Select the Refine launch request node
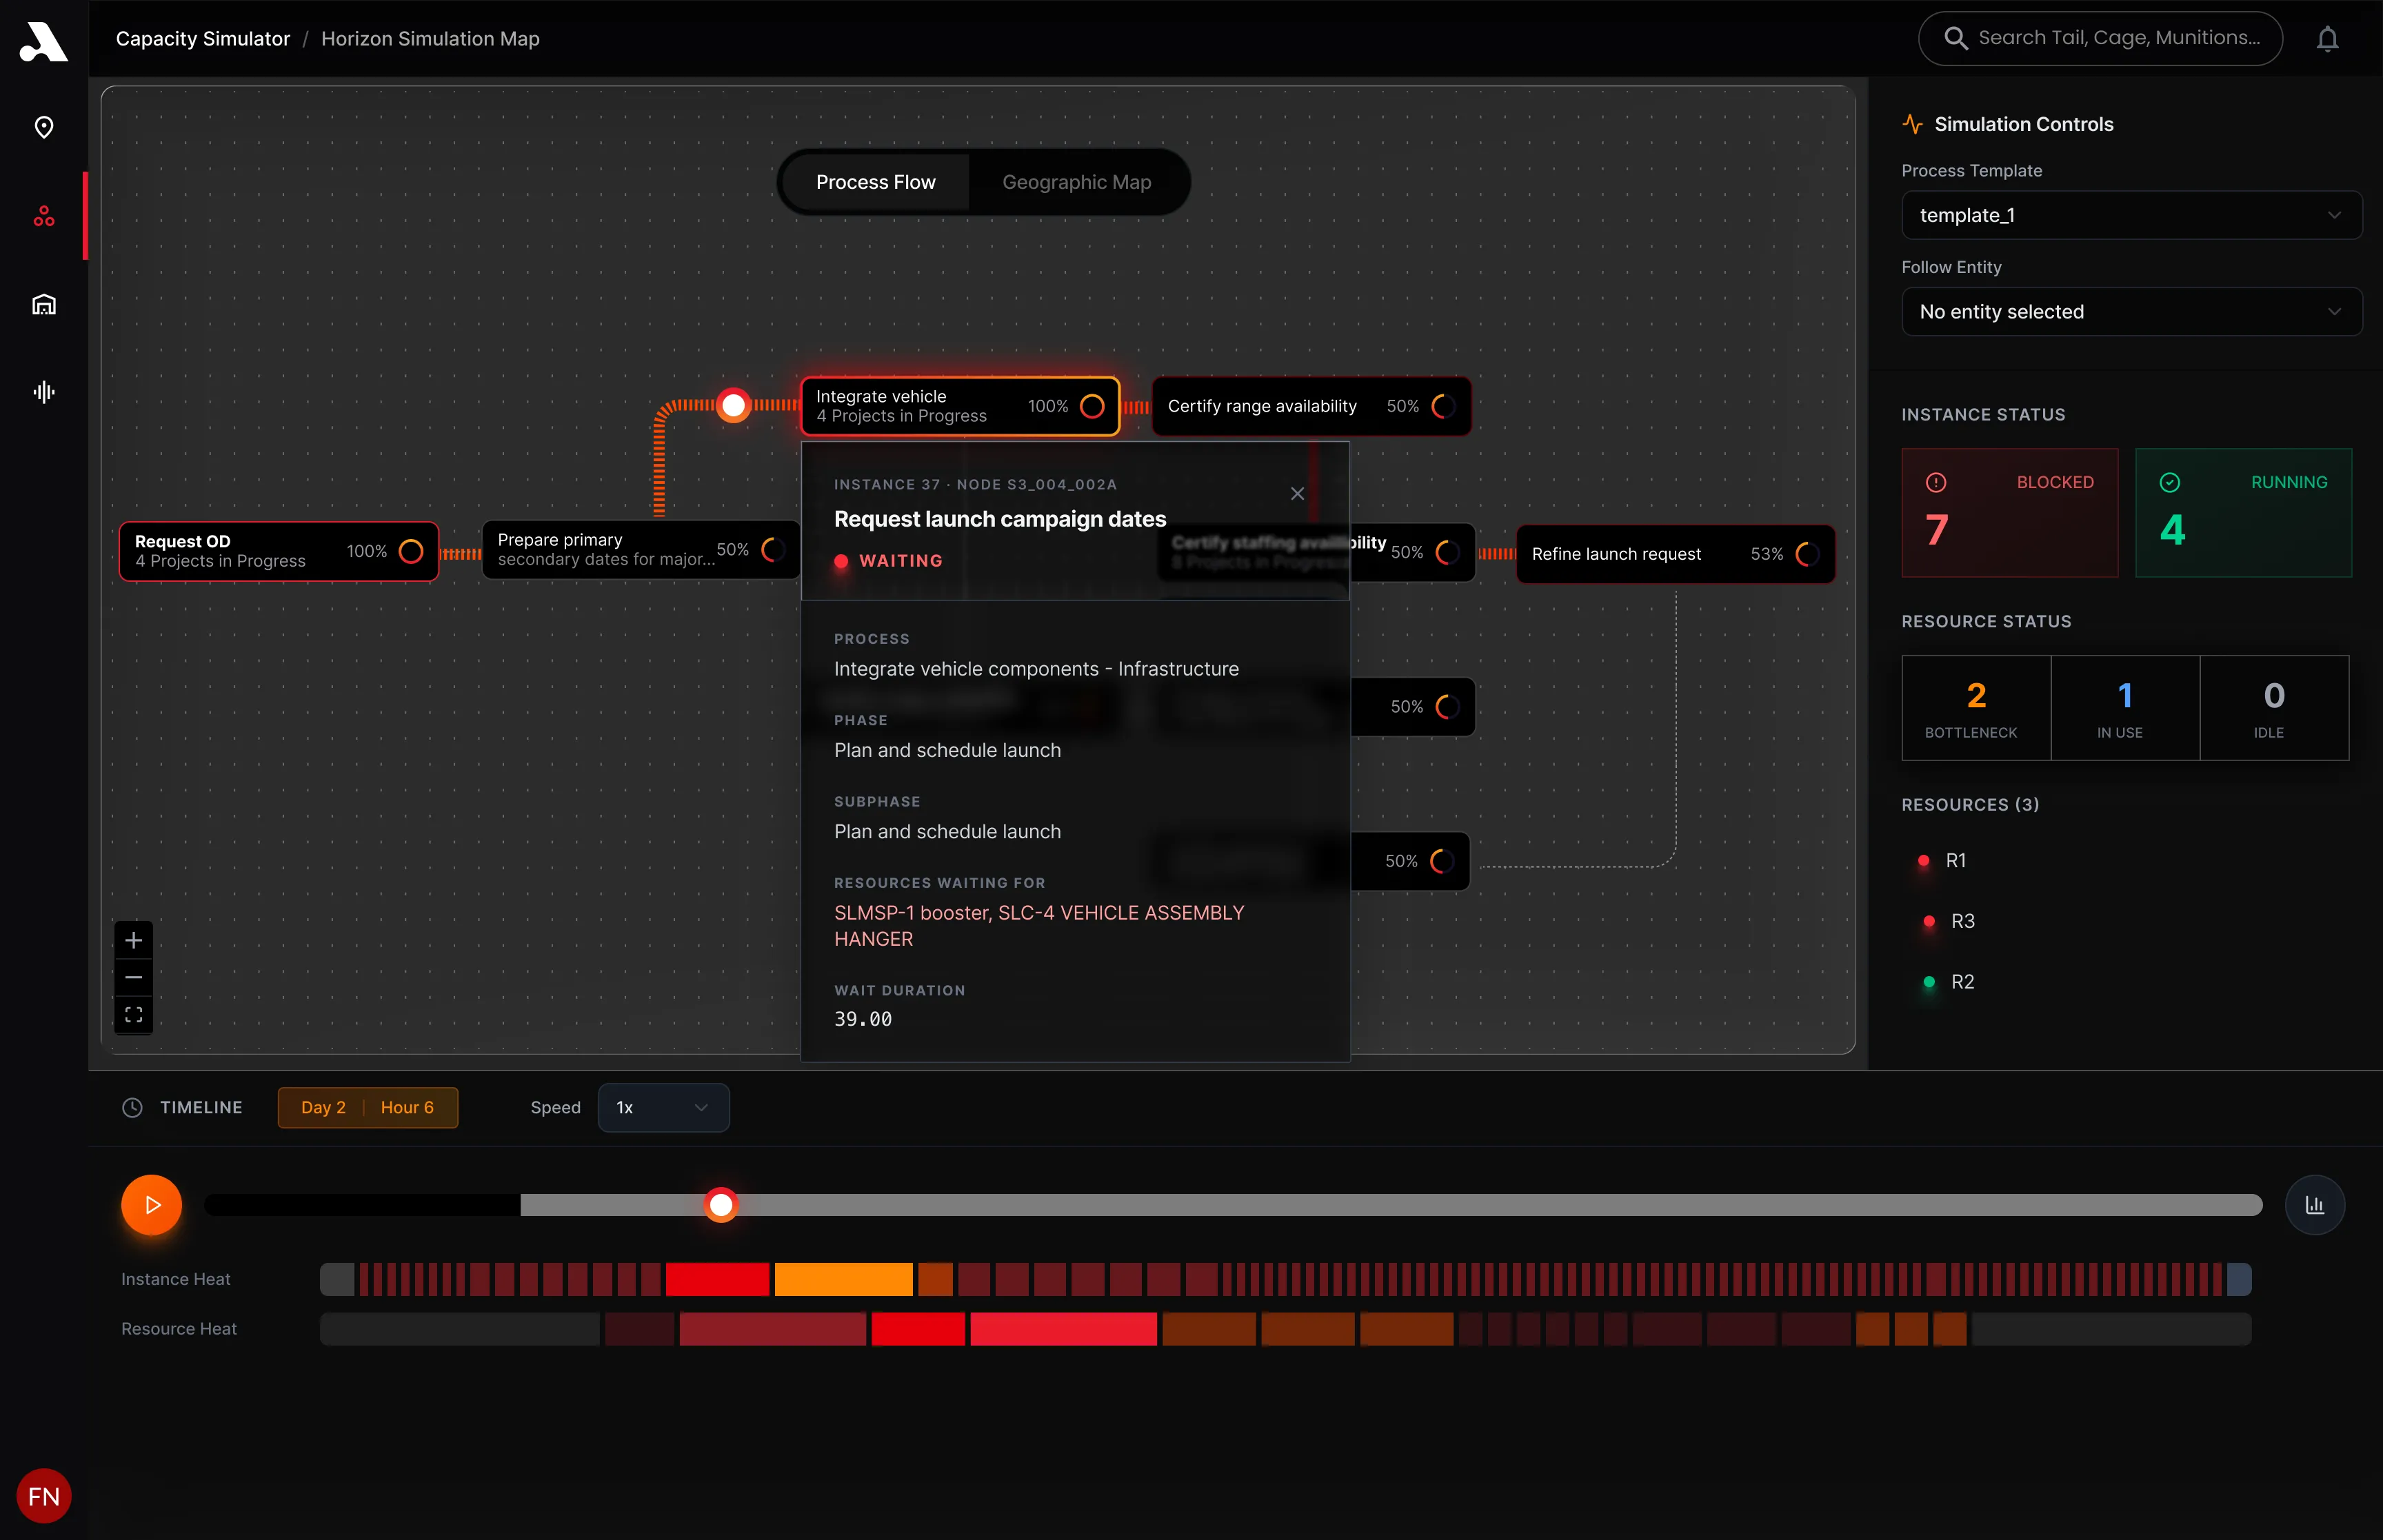 point(1675,554)
